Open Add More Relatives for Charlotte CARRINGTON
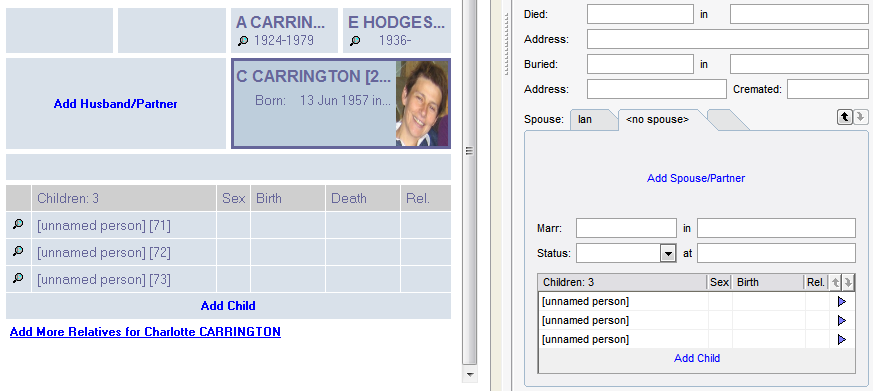 (x=145, y=332)
